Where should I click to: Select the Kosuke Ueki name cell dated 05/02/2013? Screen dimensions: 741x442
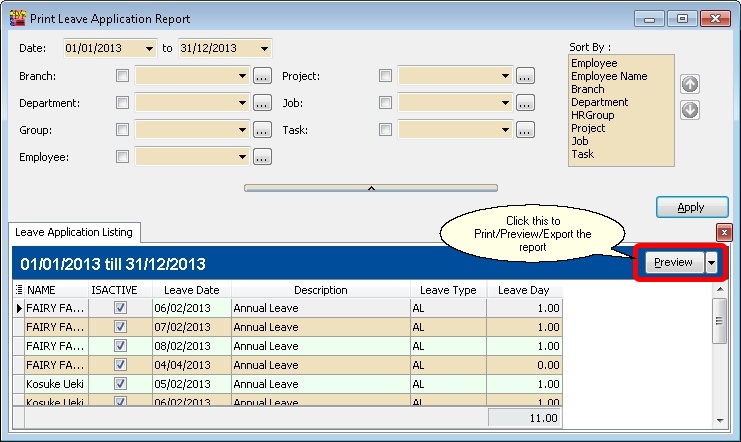(x=57, y=383)
